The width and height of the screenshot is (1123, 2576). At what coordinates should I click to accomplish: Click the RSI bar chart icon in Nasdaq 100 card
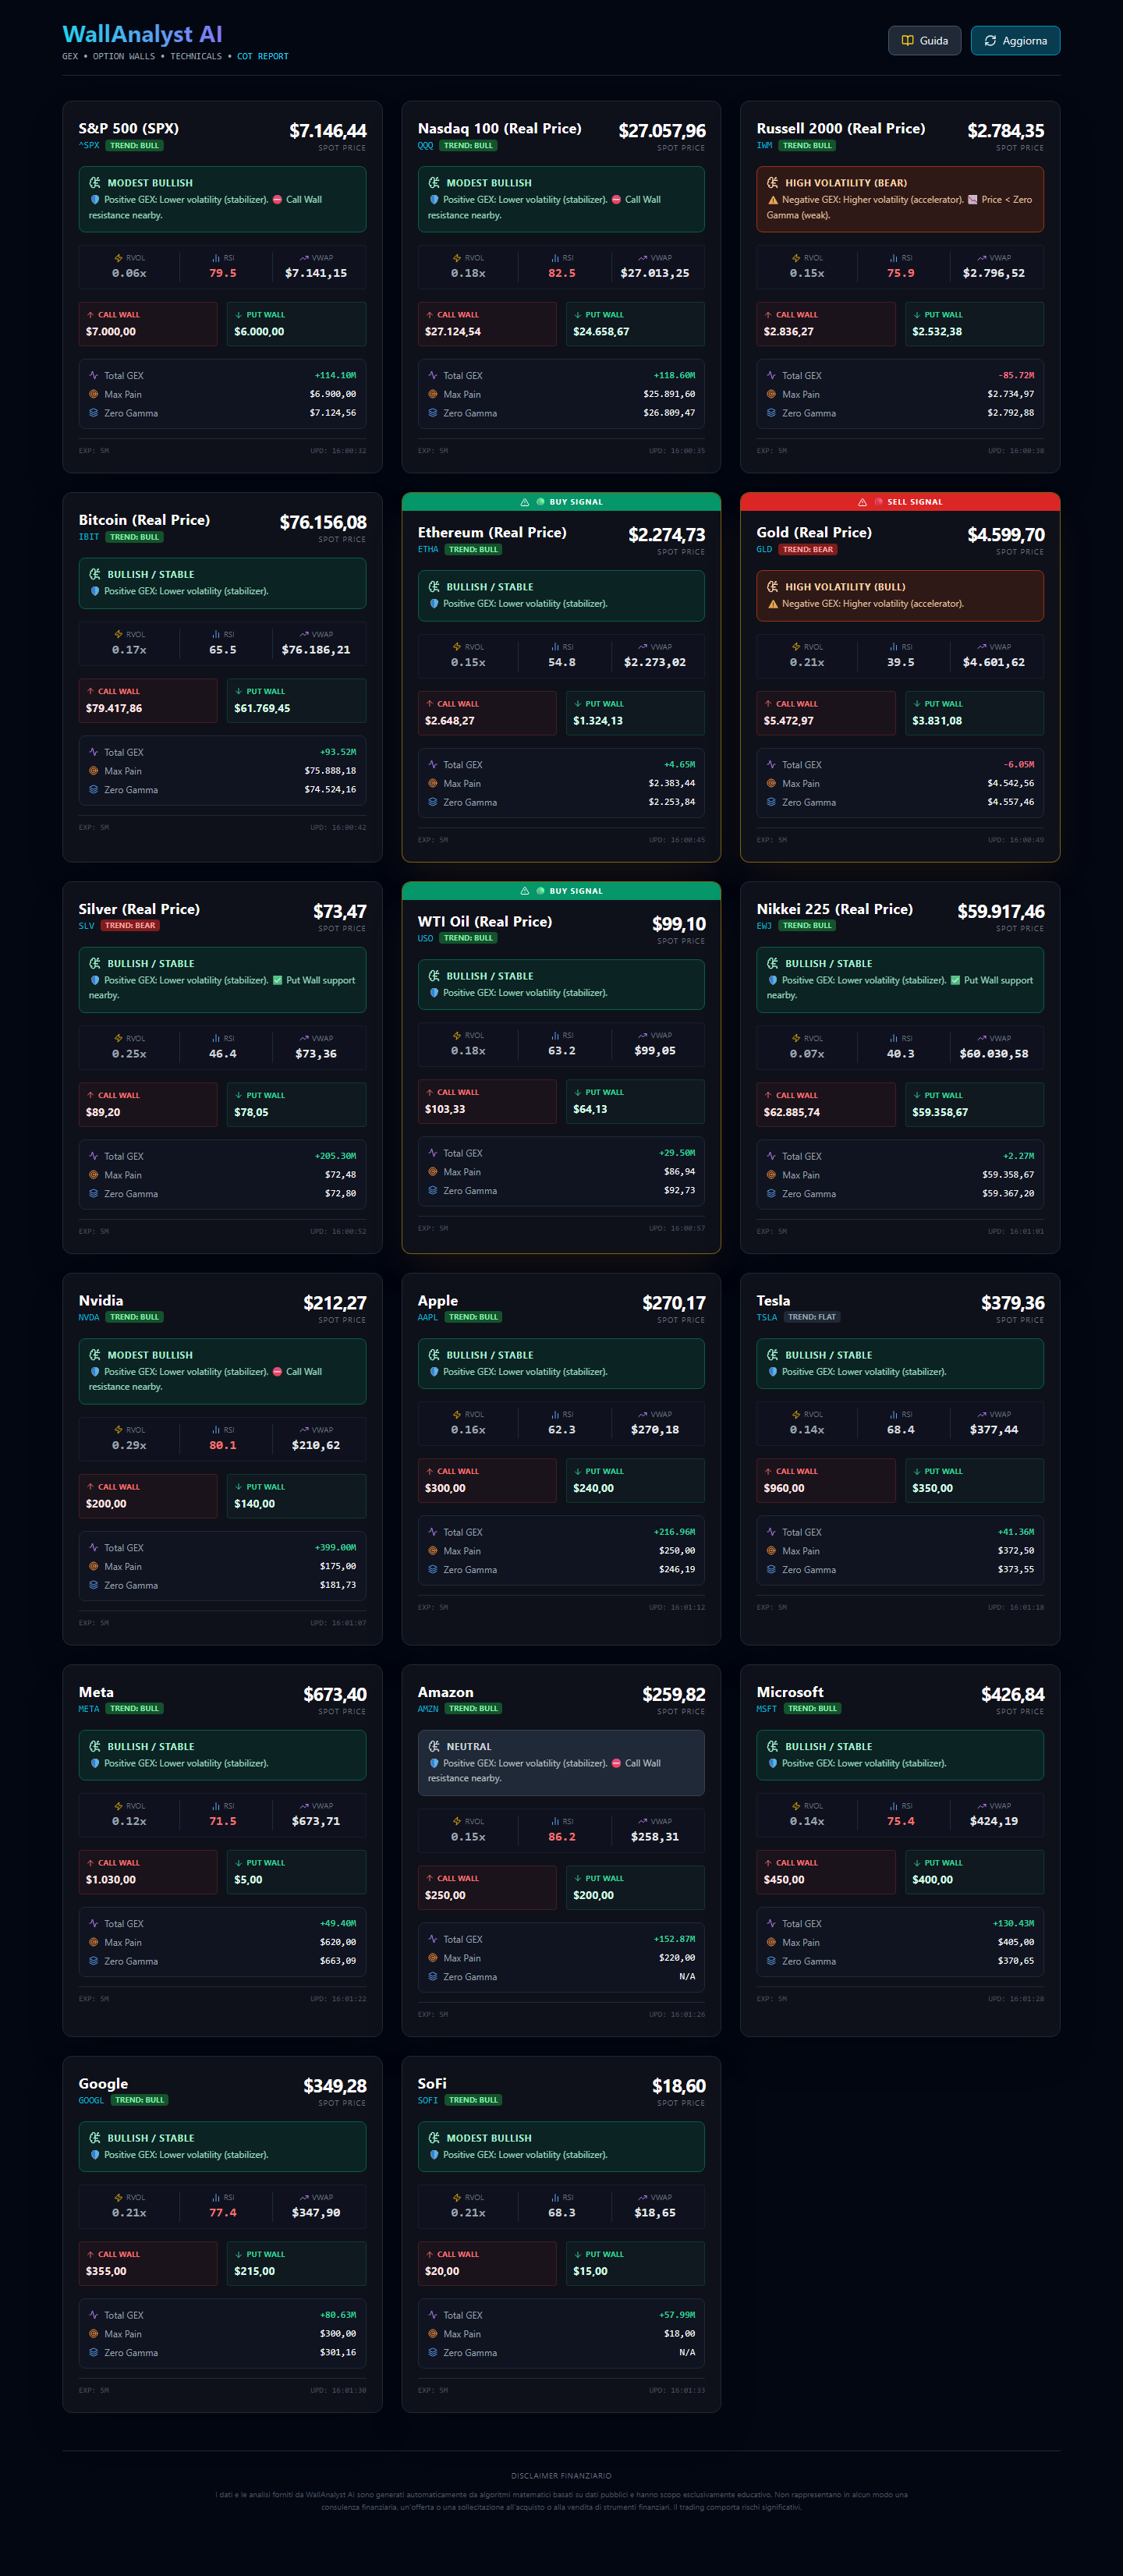(555, 258)
